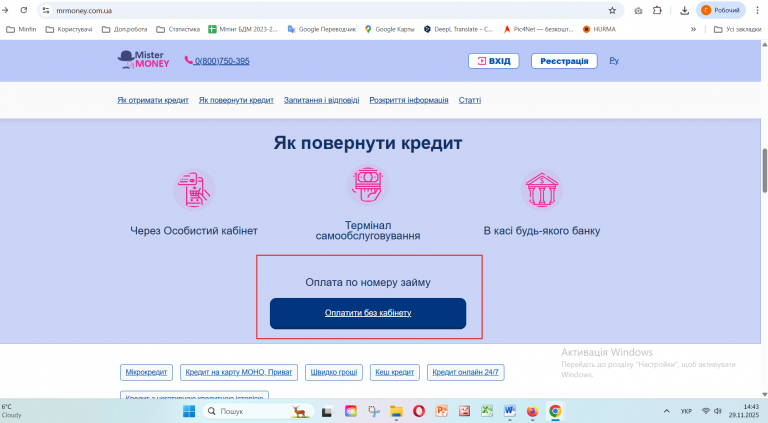This screenshot has height=423, width=768.
Task: Click the Оплатити без кабінету button
Action: click(x=368, y=313)
